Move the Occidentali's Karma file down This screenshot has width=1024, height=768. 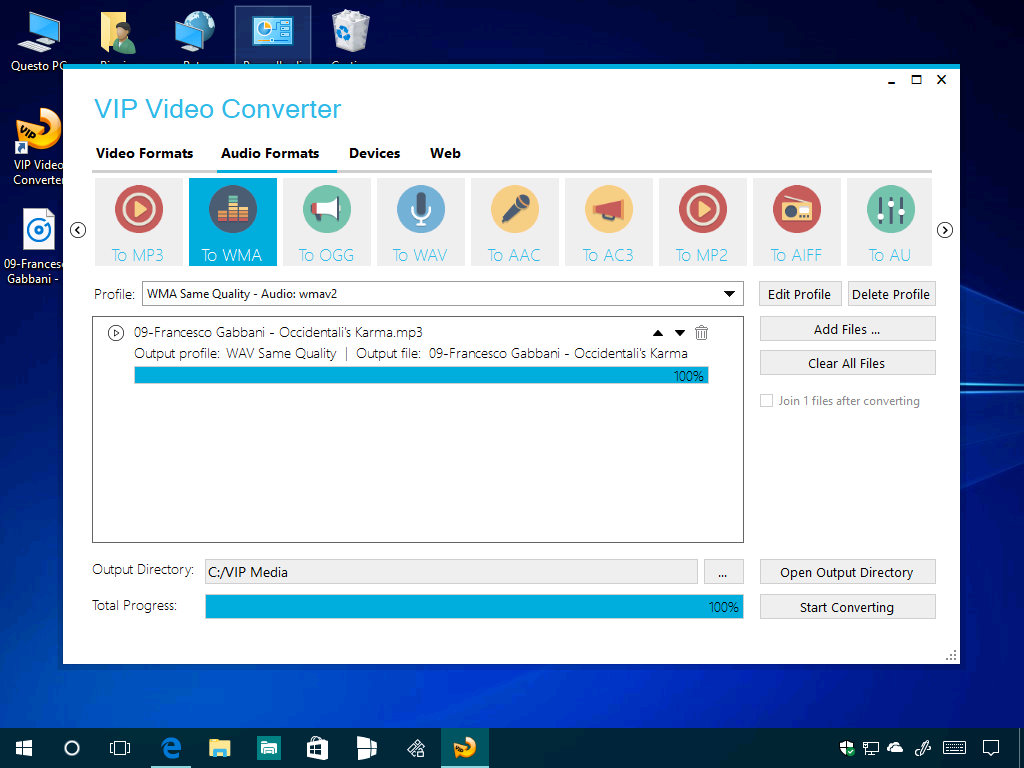pos(680,333)
